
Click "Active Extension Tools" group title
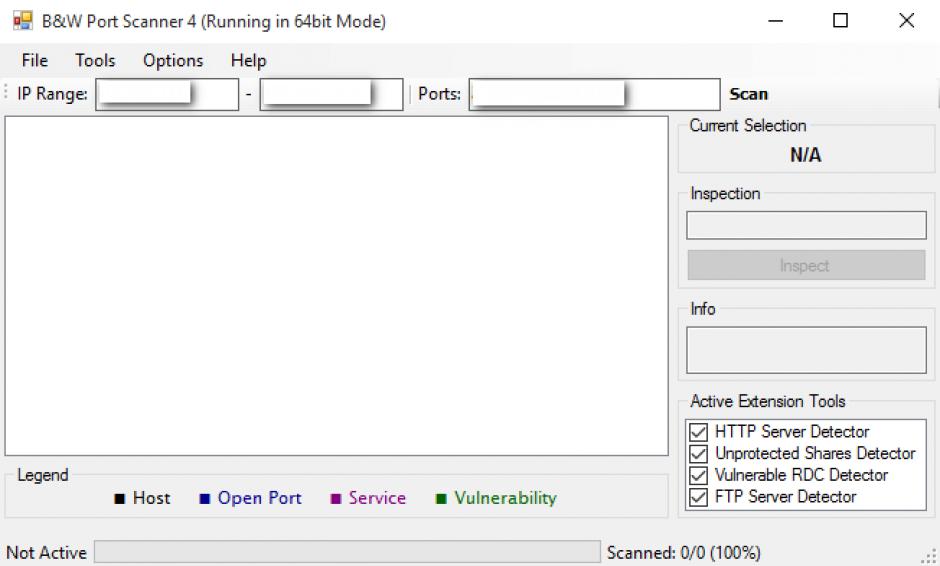(x=767, y=401)
